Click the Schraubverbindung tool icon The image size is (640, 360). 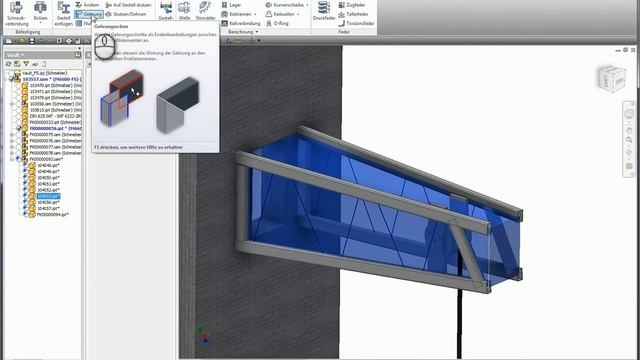click(16, 8)
